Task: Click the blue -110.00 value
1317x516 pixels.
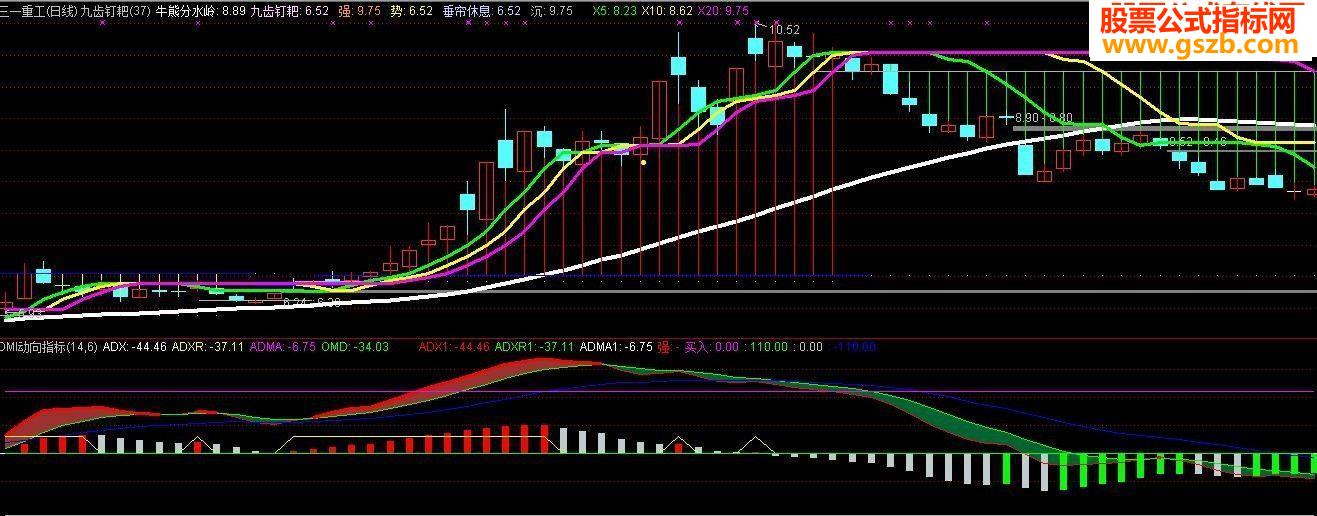Action: point(854,347)
